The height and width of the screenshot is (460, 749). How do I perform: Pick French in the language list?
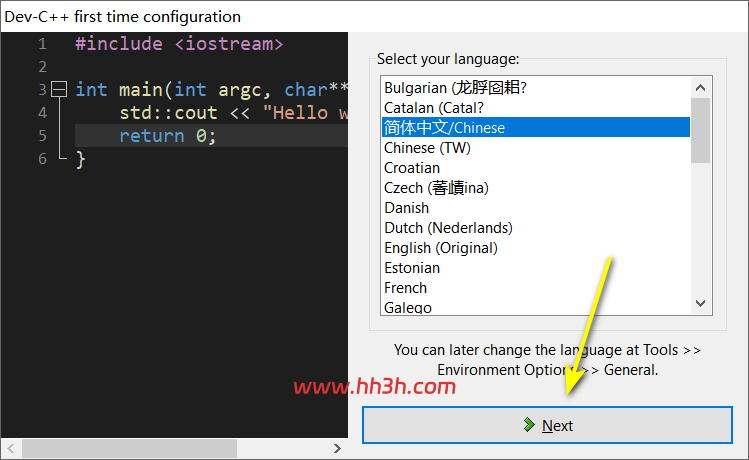point(535,288)
